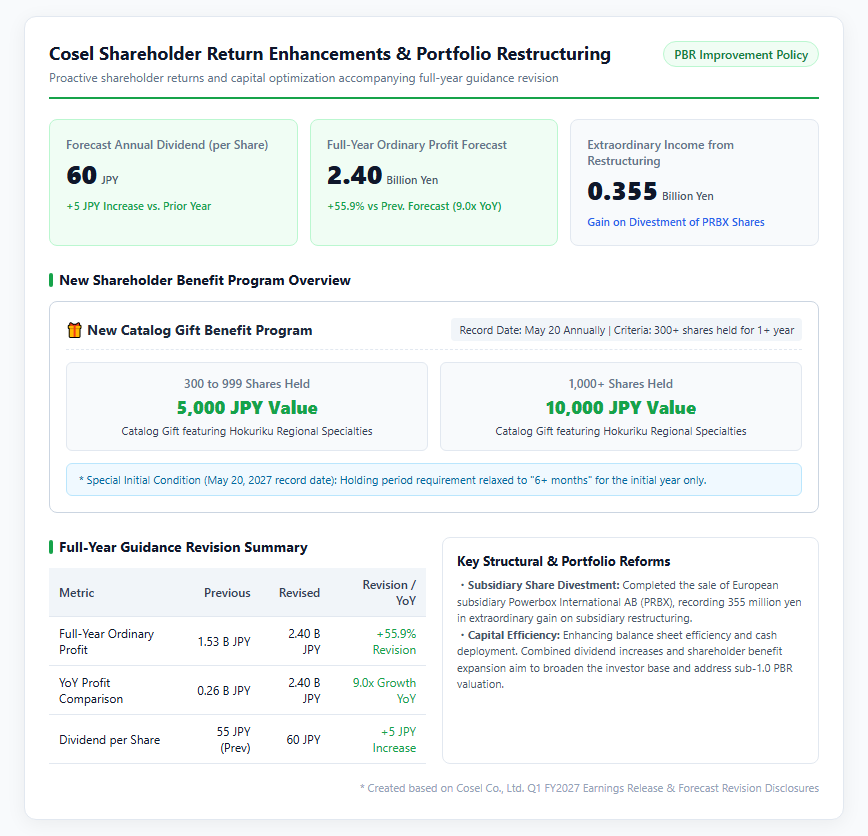Select the YoY Profit Comparison row label
Image resolution: width=868 pixels, height=836 pixels.
tap(91, 690)
